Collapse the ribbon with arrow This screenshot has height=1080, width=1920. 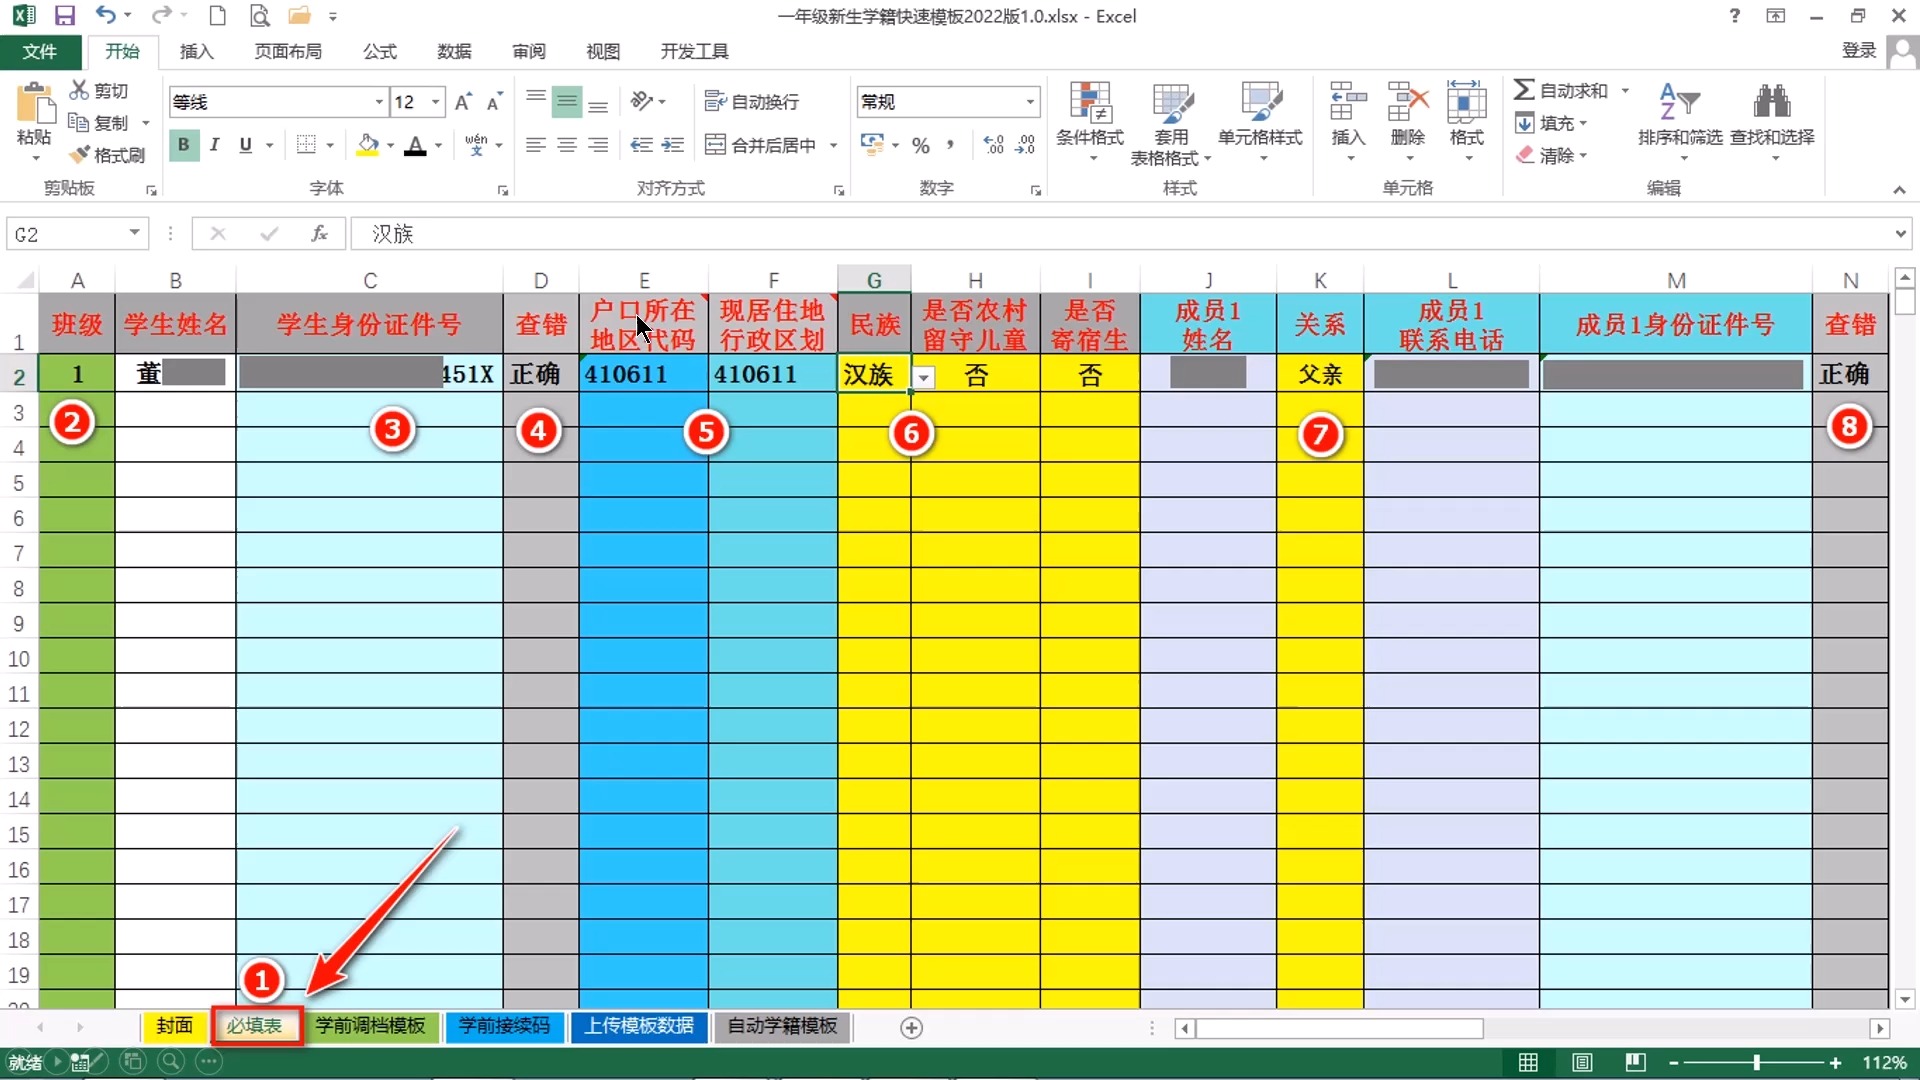pos(1898,189)
